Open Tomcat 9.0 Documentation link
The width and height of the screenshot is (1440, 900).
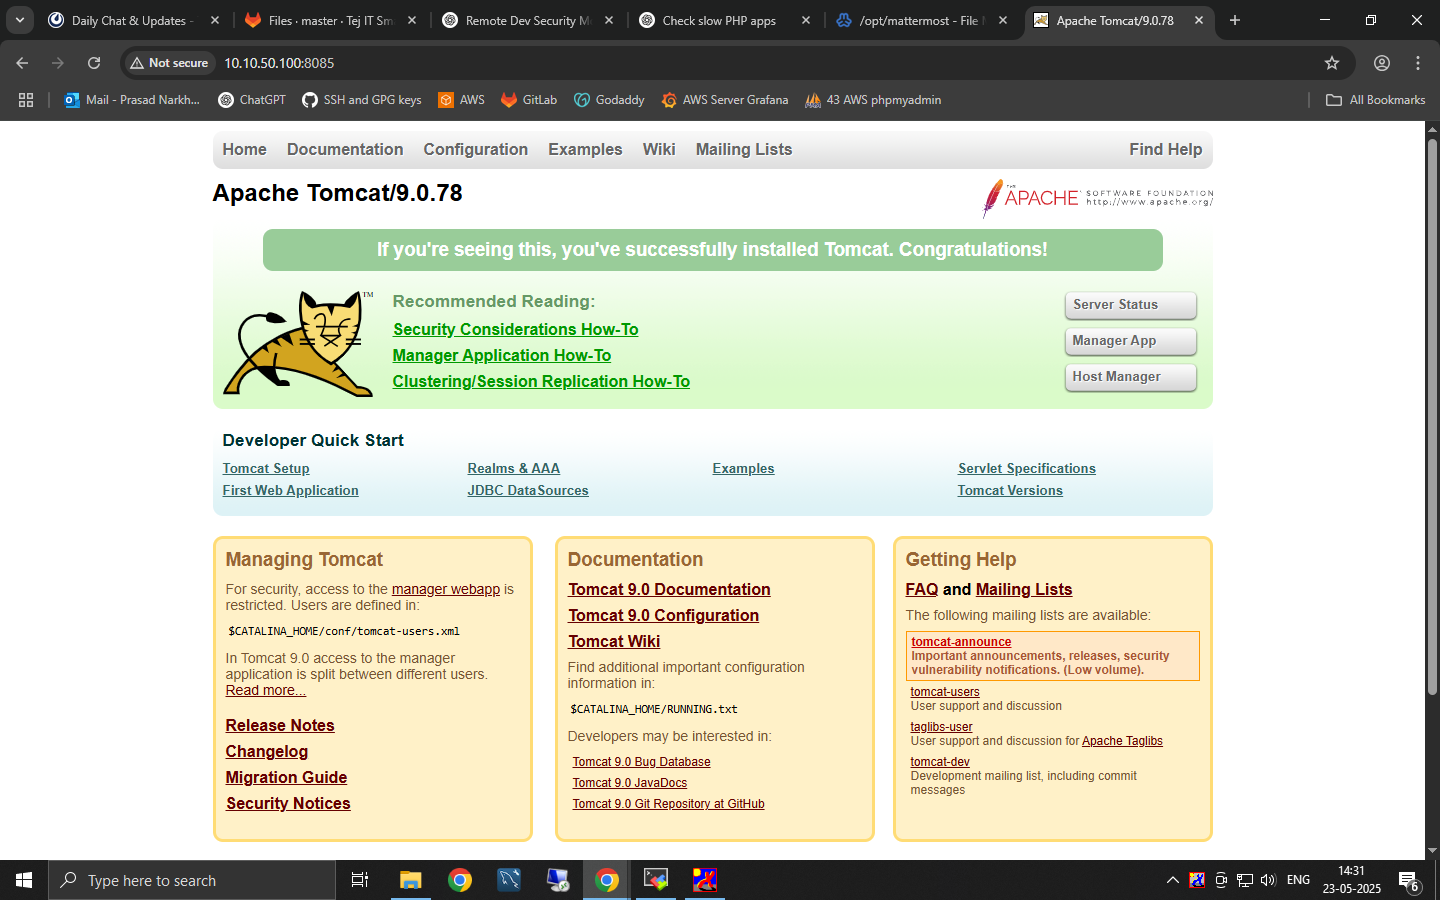(x=669, y=589)
